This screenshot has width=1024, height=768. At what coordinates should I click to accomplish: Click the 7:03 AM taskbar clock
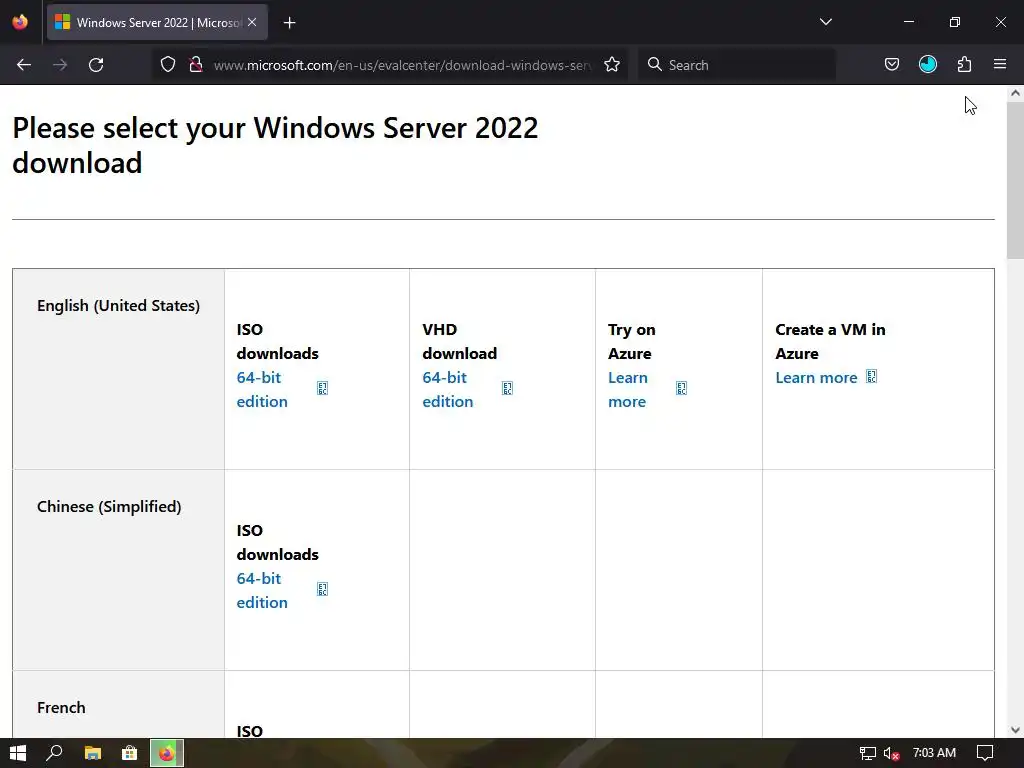935,753
